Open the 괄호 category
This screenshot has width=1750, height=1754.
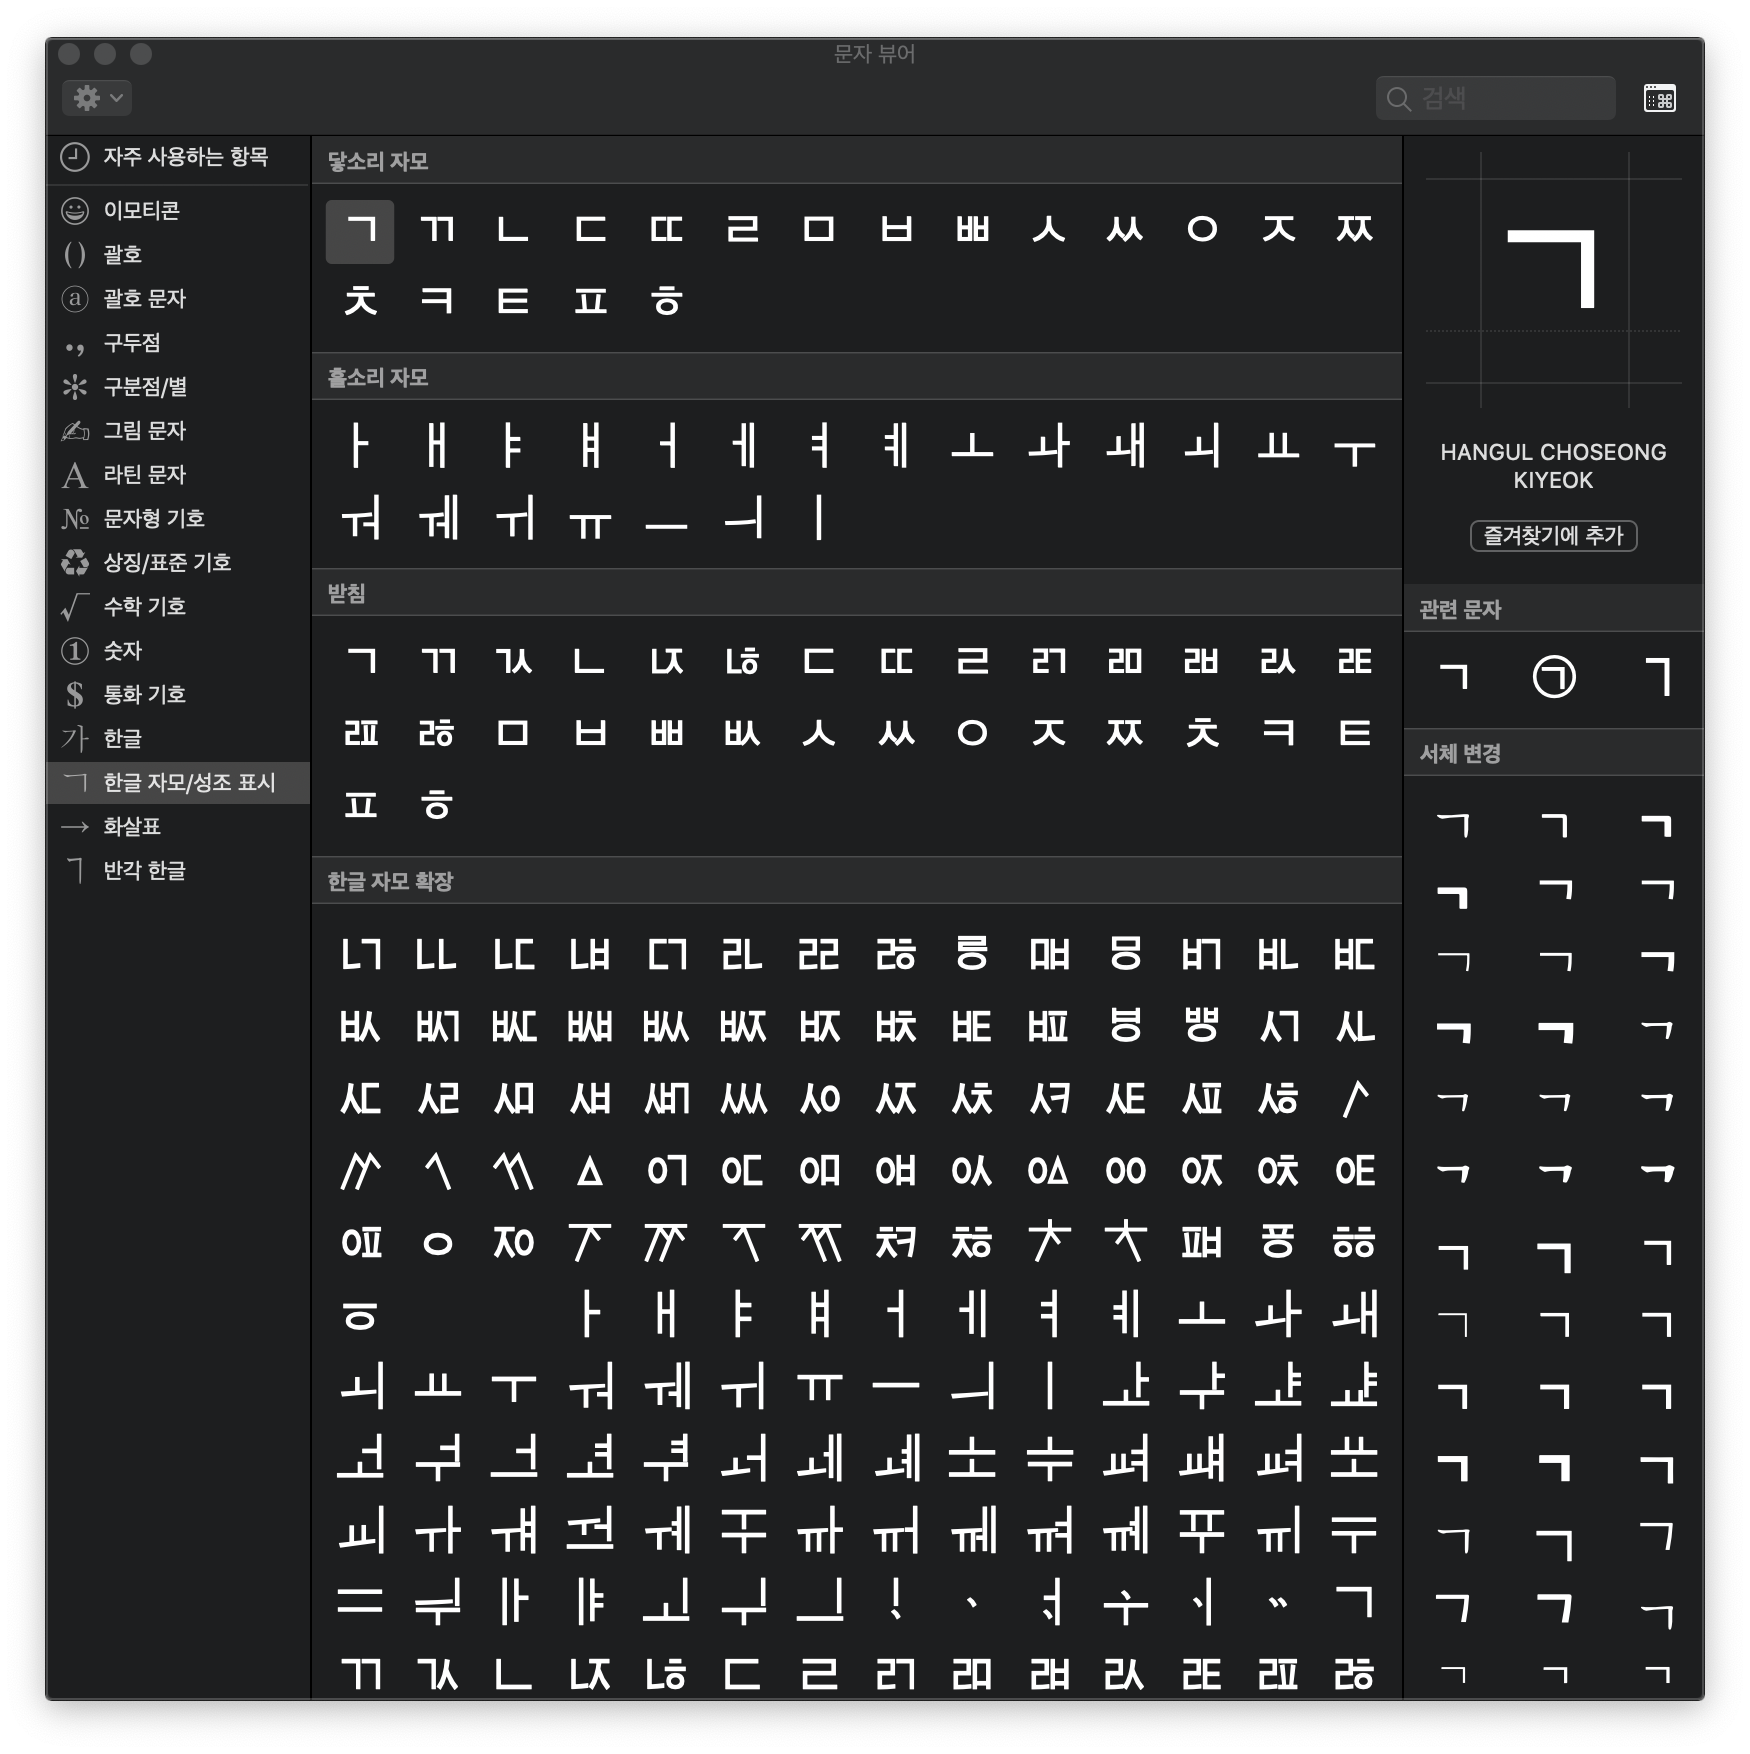point(178,254)
